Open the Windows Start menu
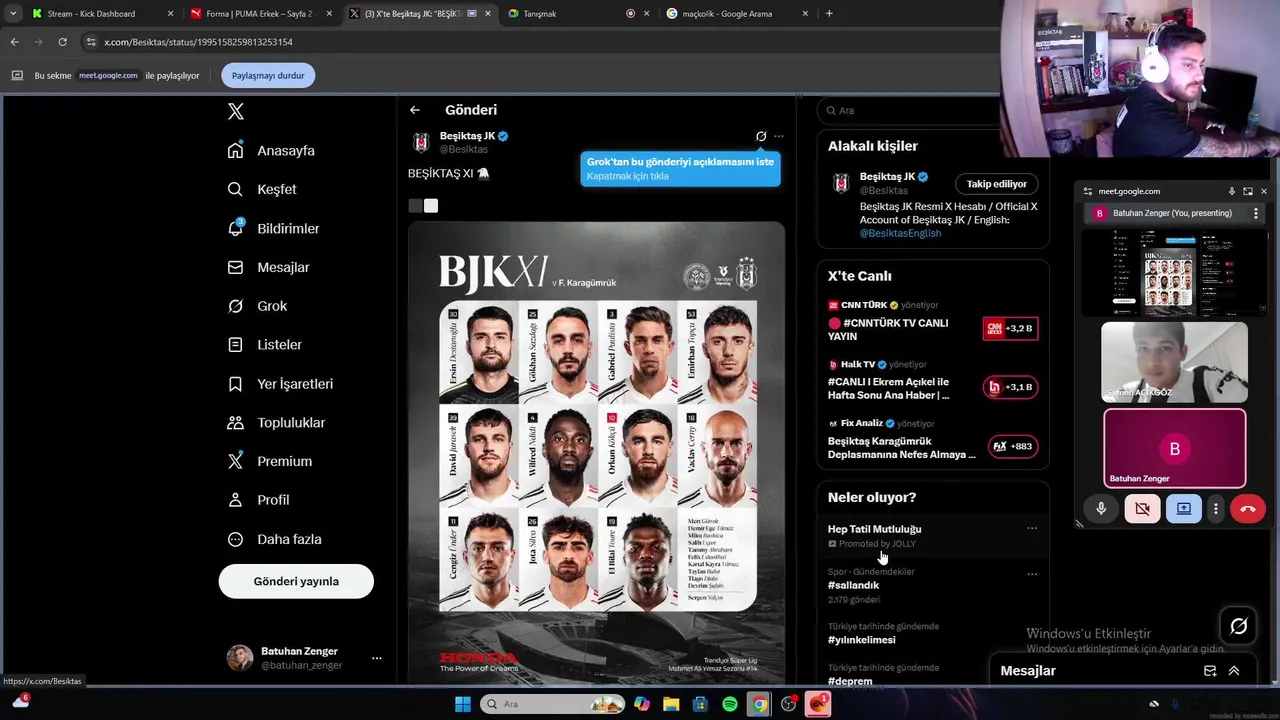 click(463, 704)
